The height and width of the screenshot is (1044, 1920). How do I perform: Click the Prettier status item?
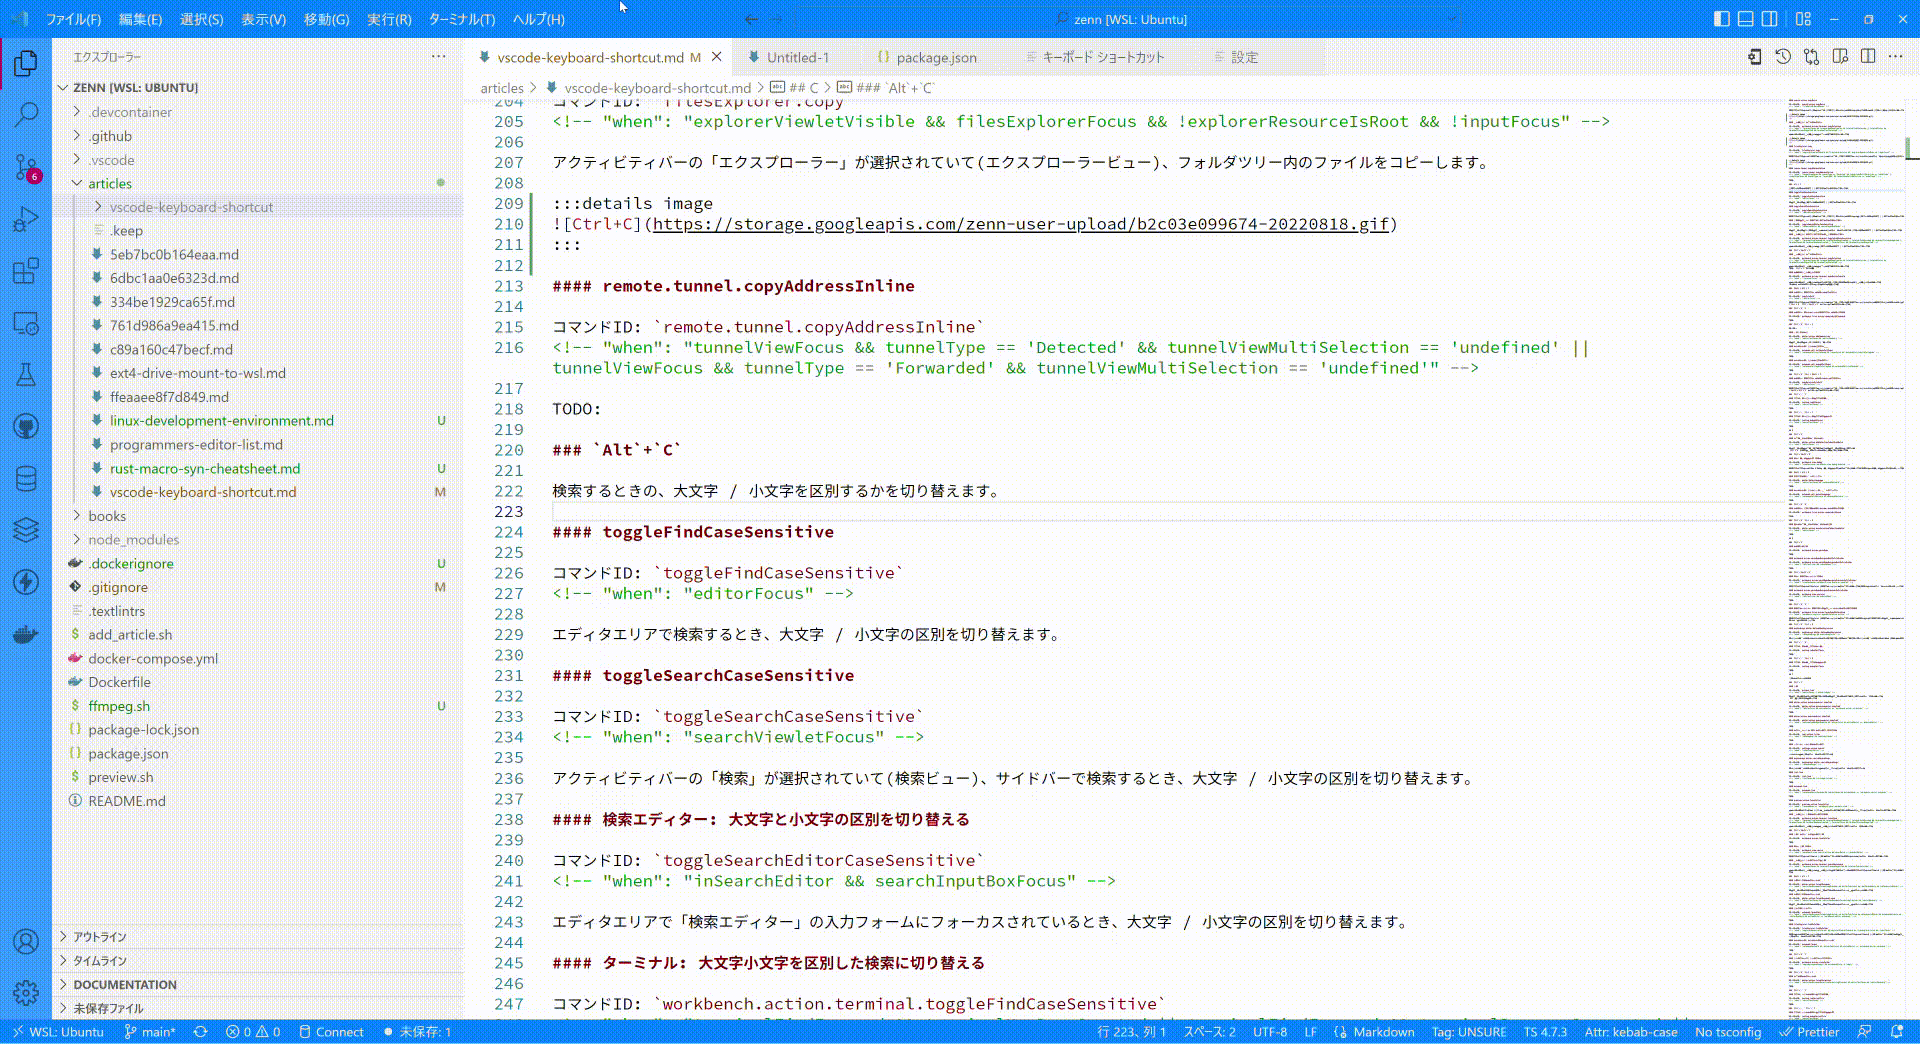[x=1809, y=1032]
